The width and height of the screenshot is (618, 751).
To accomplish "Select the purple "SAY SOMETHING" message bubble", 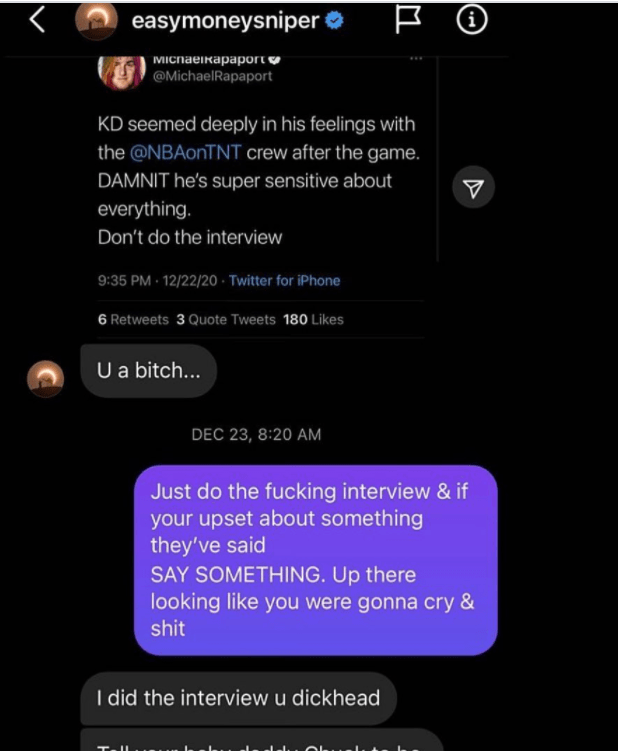I will click(x=315, y=560).
